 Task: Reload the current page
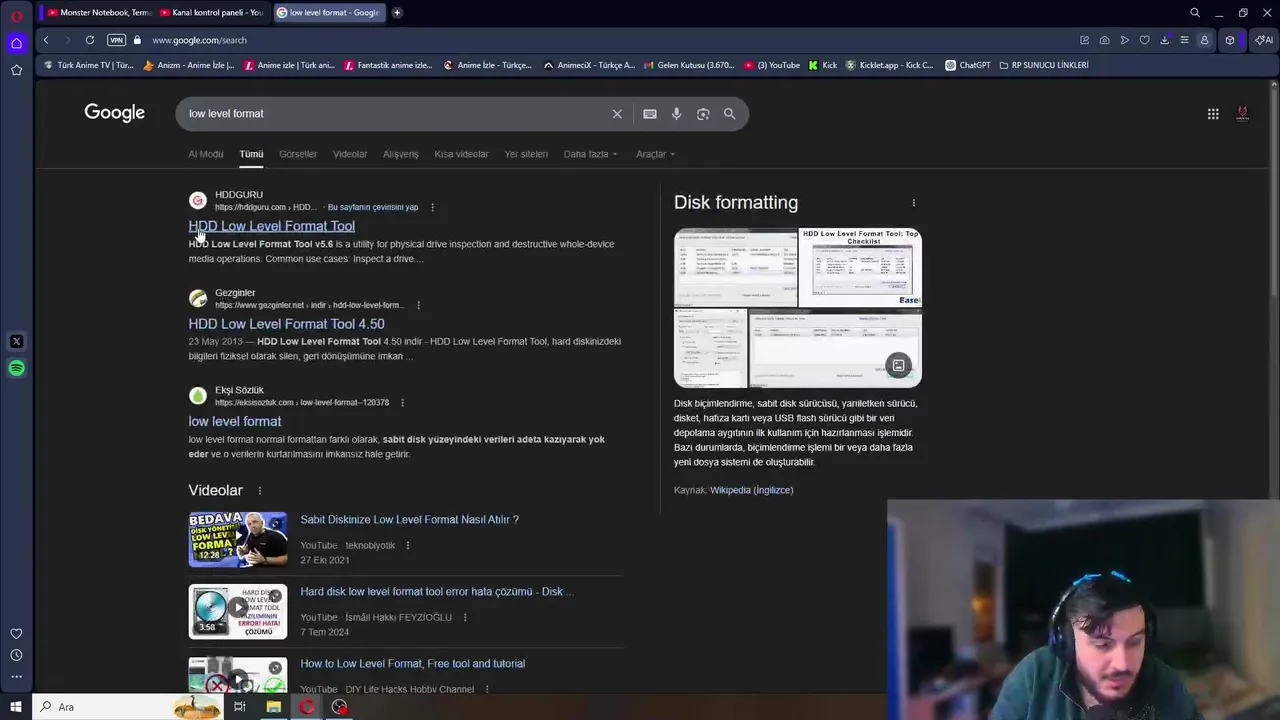(90, 40)
